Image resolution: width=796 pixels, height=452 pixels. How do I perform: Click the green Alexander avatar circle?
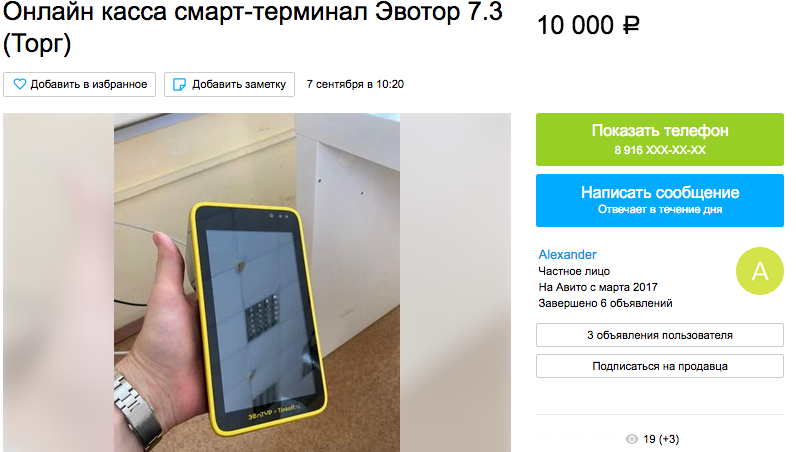(x=759, y=271)
